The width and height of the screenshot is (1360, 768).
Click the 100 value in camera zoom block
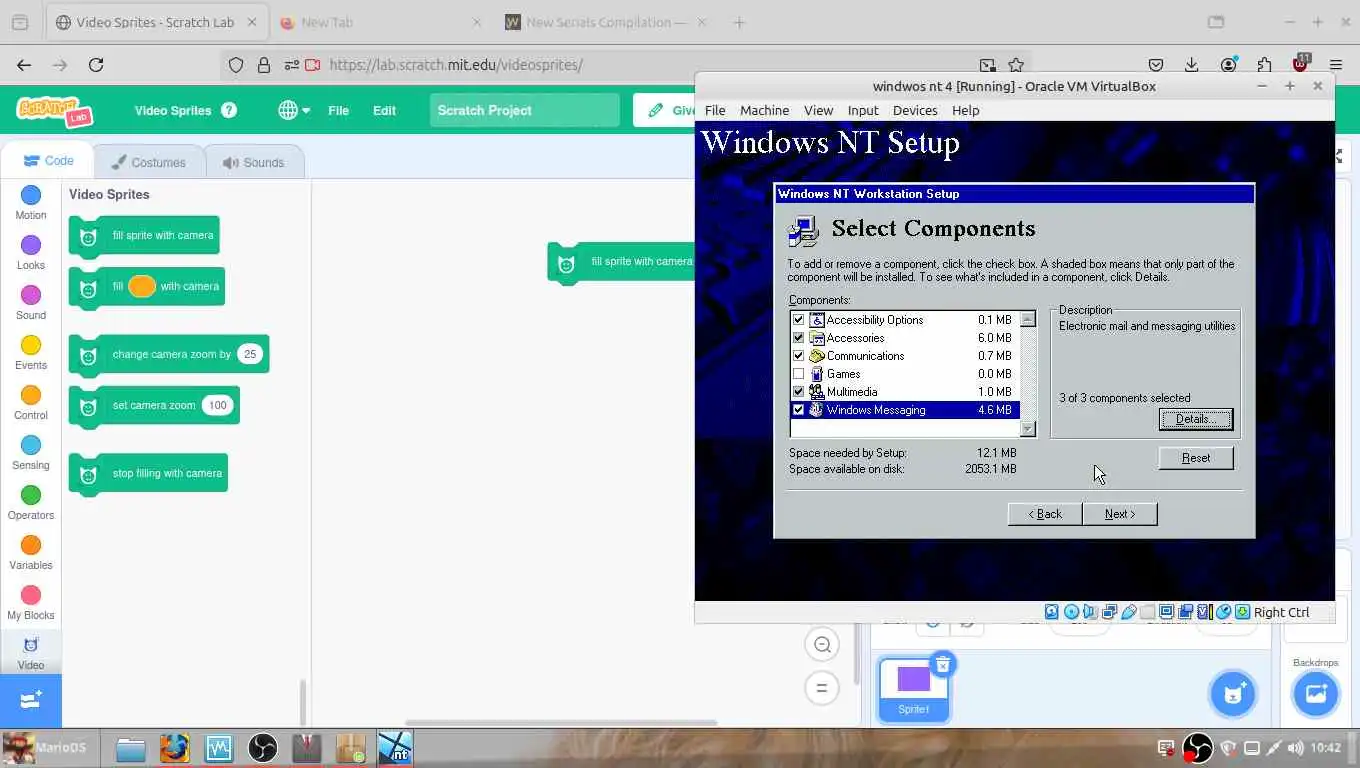(217, 405)
